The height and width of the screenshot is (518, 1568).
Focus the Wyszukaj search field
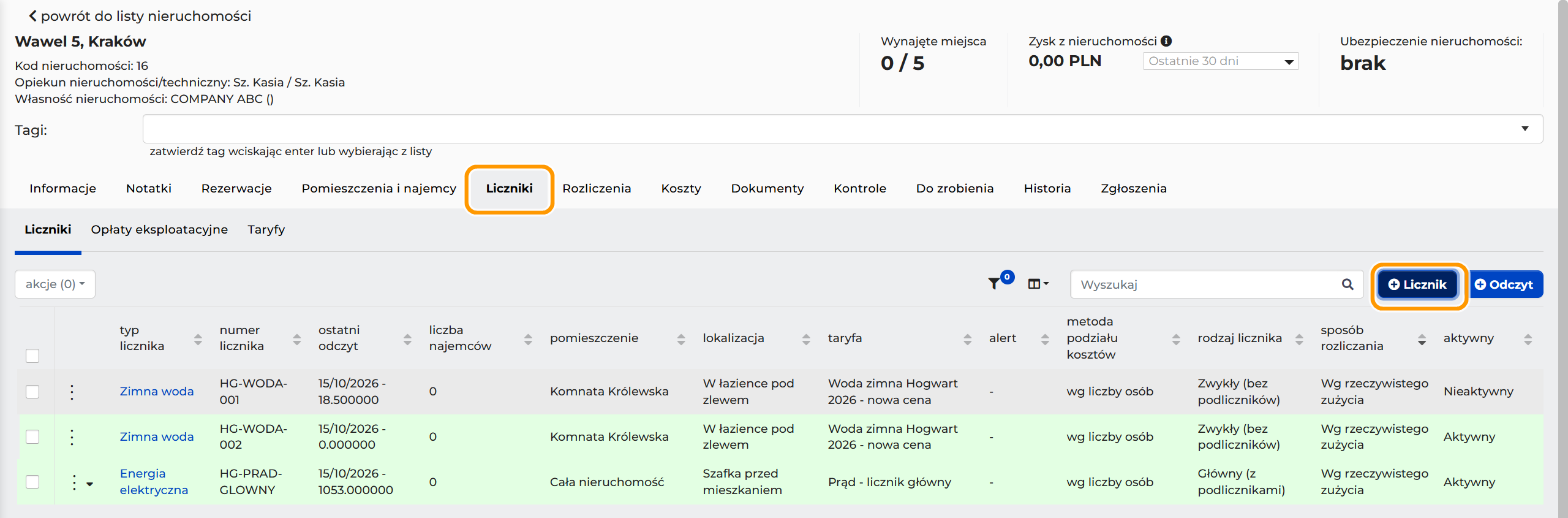(1205, 284)
